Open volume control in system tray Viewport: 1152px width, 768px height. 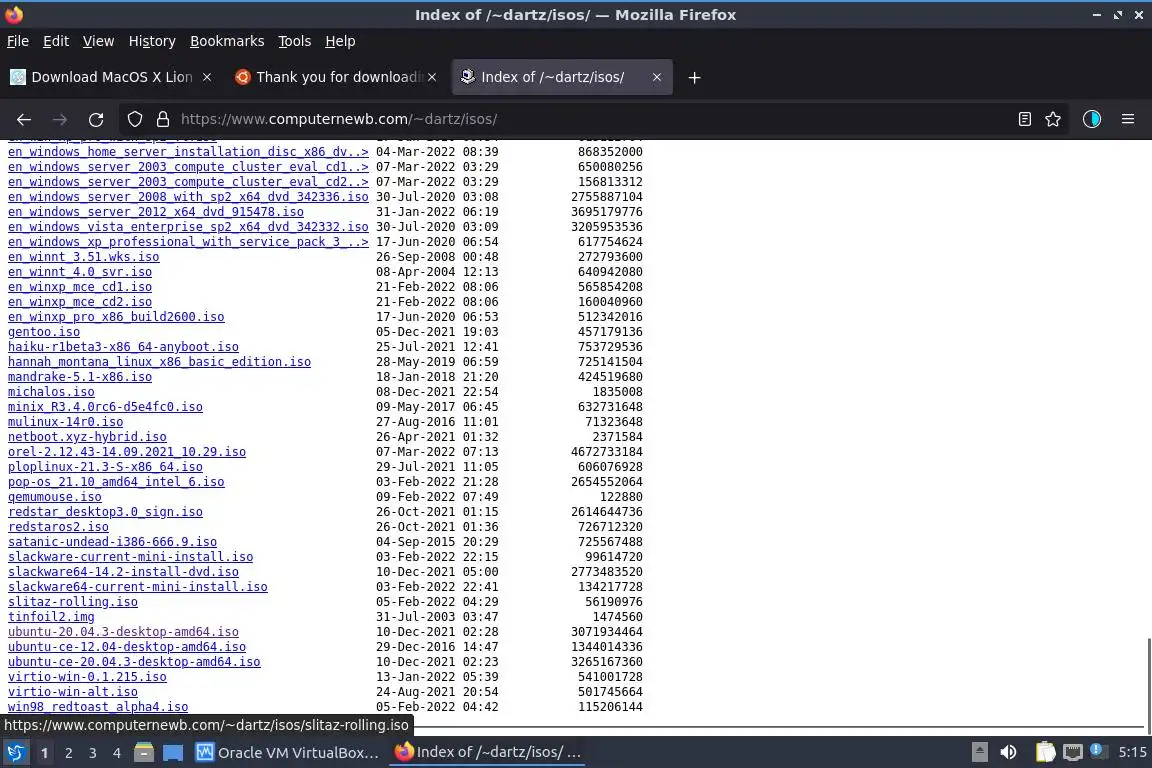pyautogui.click(x=1009, y=752)
